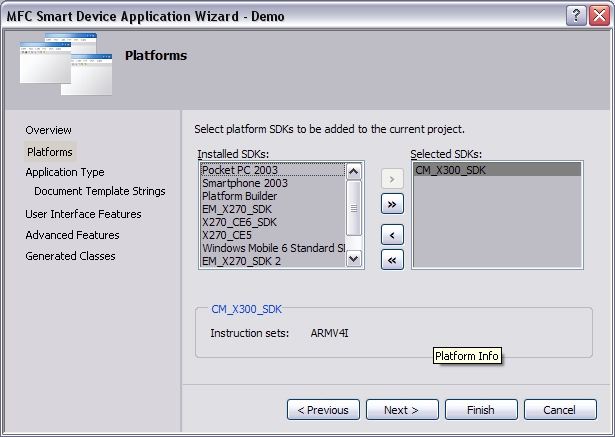
Task: Click the Instruction sets label
Action: (249, 333)
